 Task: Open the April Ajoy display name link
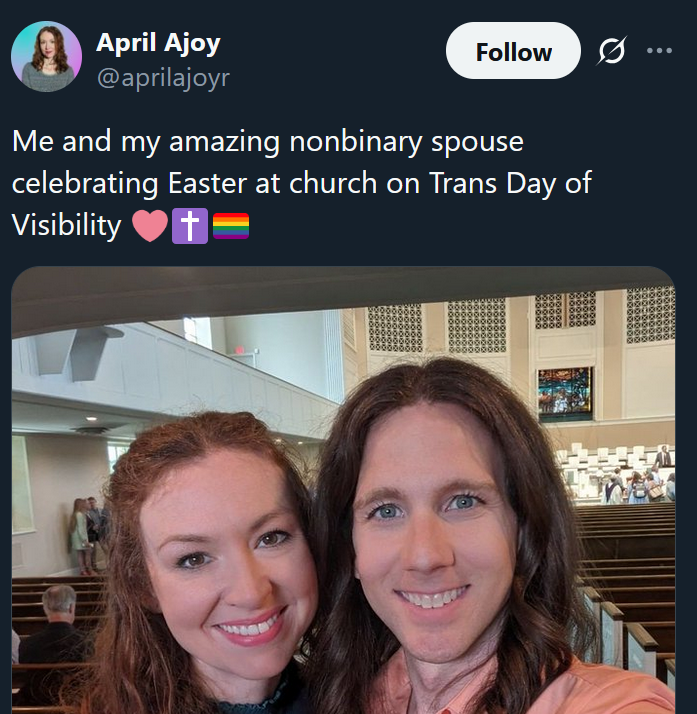click(158, 43)
